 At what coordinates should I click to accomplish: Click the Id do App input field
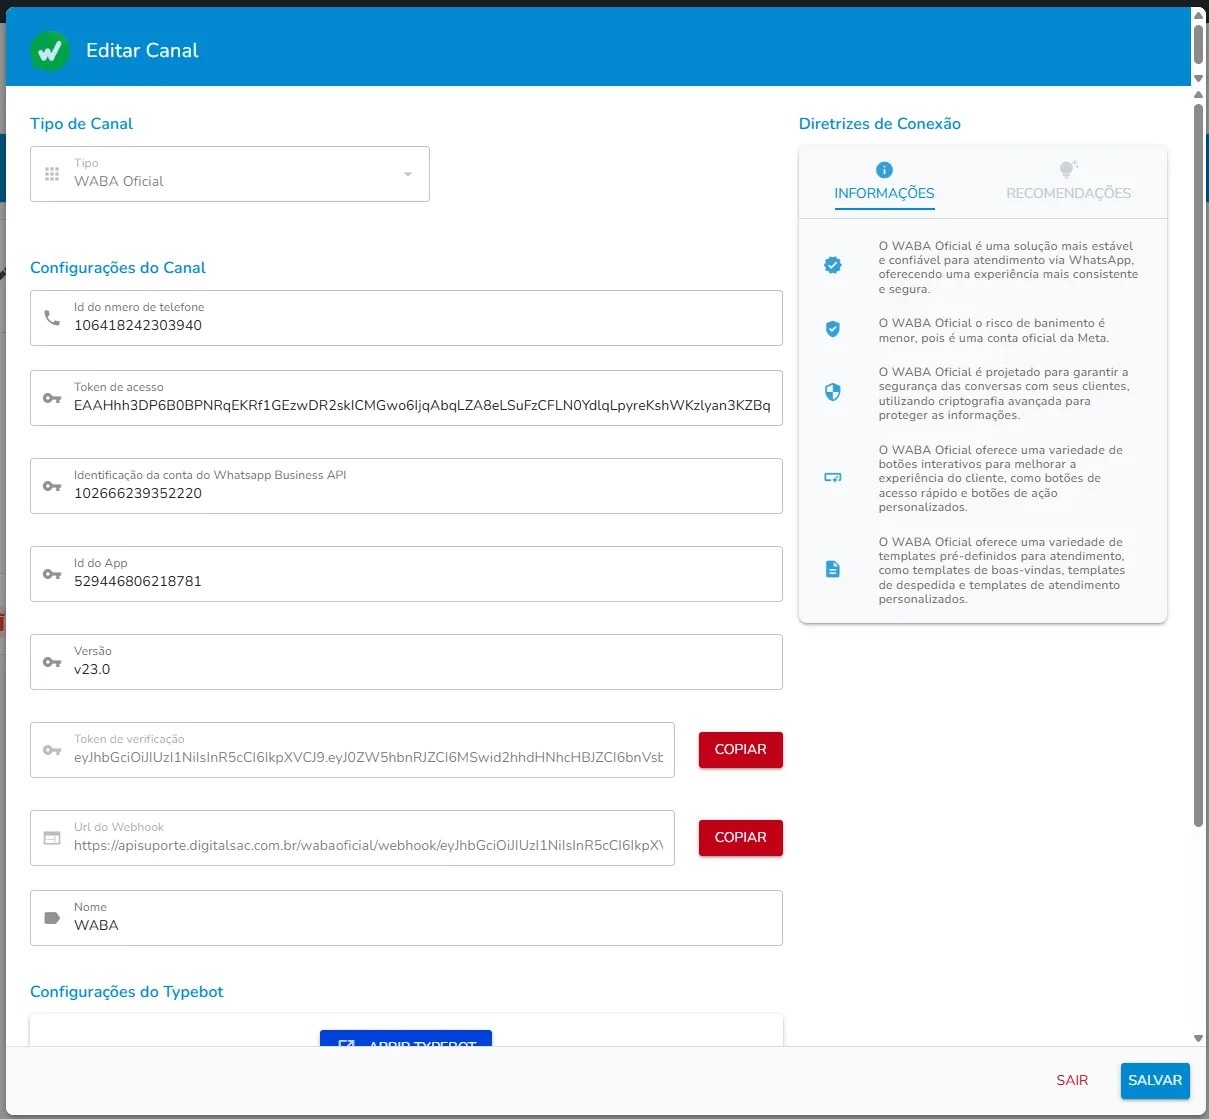406,574
